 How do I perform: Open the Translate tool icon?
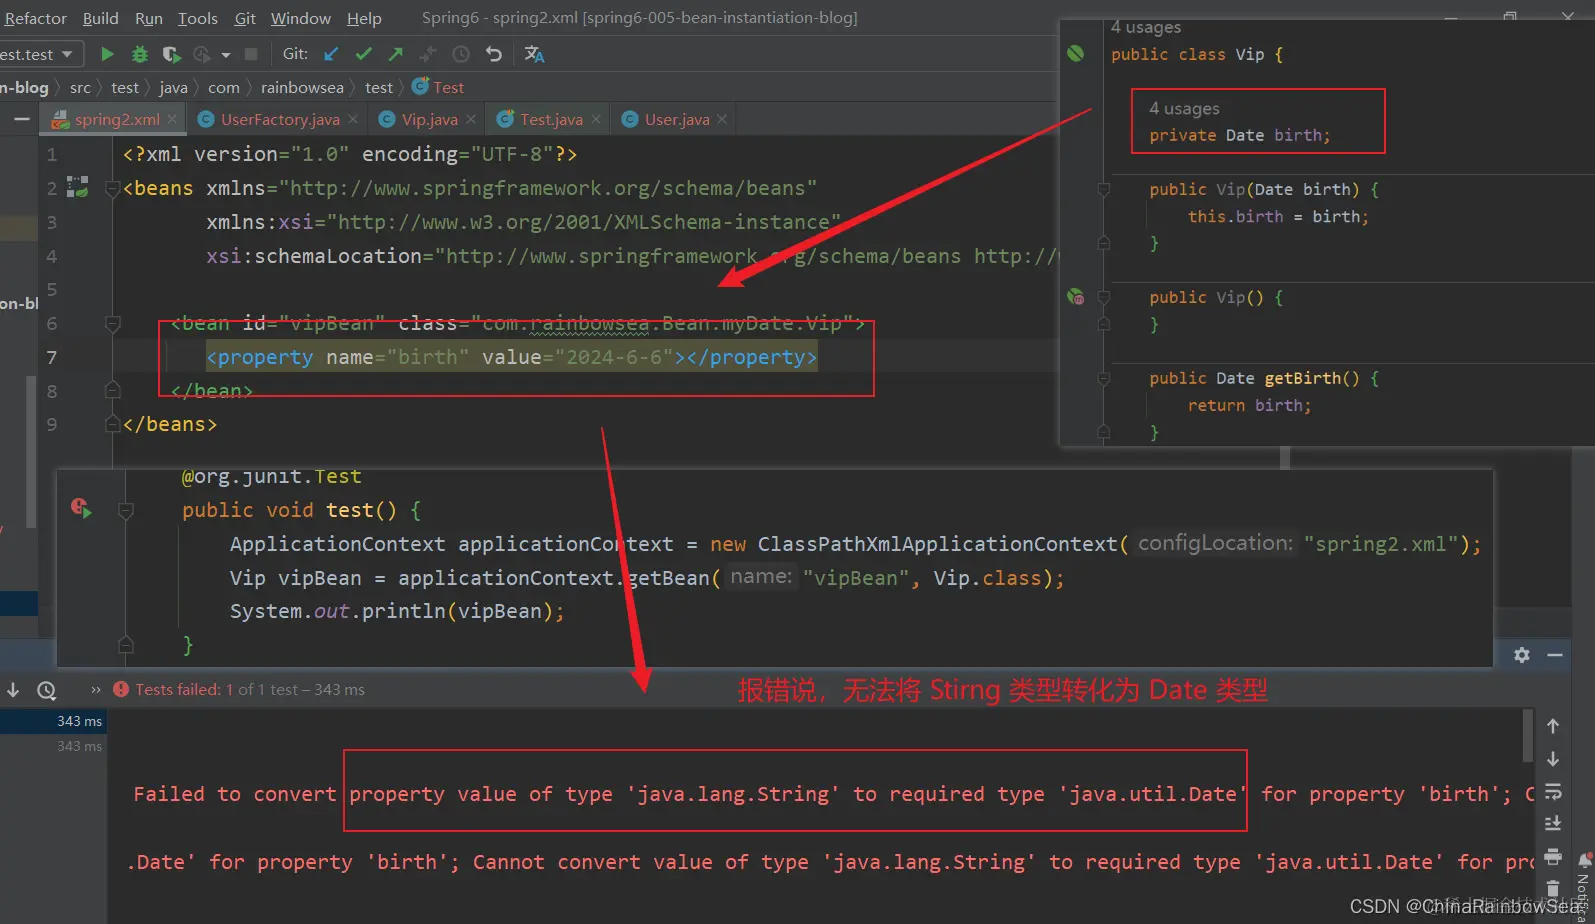pos(534,54)
